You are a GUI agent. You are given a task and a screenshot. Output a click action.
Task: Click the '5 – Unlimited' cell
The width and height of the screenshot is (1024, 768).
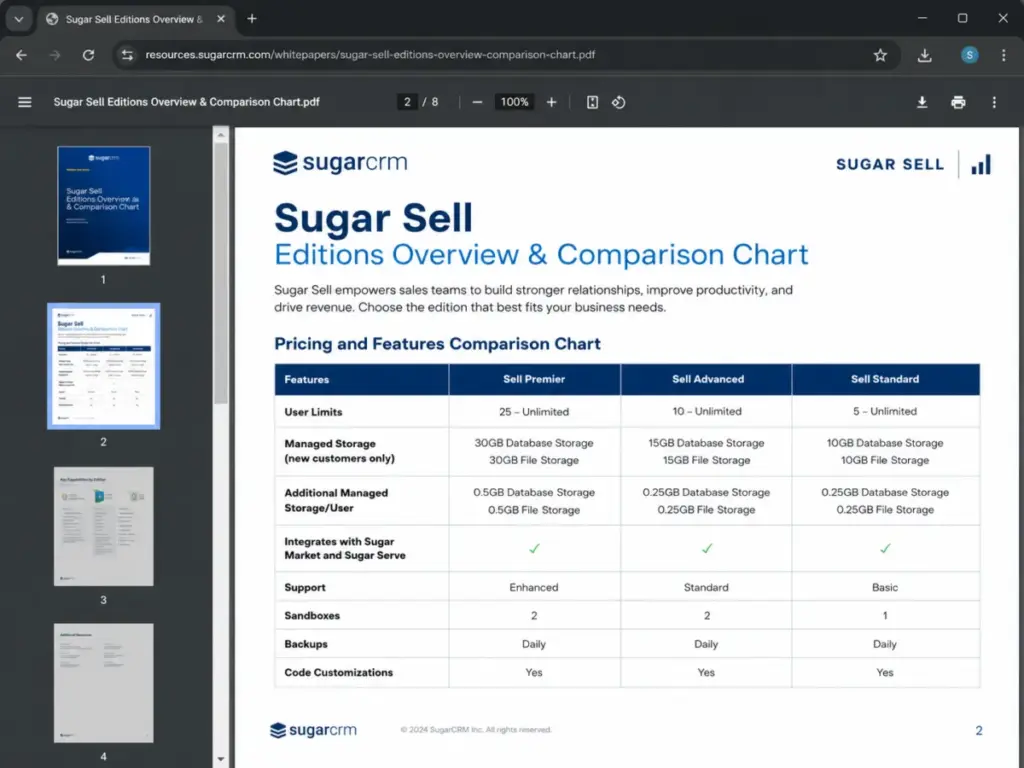coord(885,411)
